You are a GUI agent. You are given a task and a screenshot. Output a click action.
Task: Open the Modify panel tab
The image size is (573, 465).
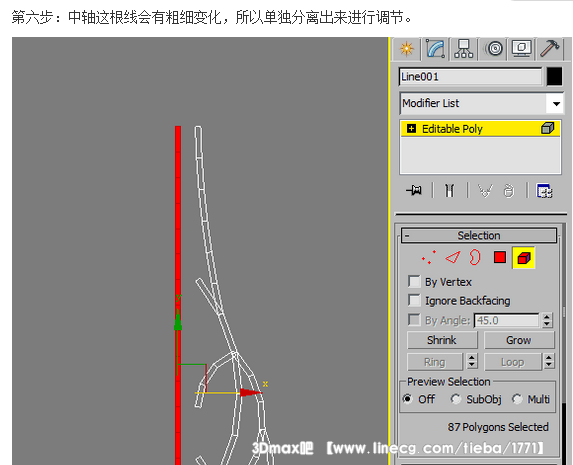[x=436, y=49]
